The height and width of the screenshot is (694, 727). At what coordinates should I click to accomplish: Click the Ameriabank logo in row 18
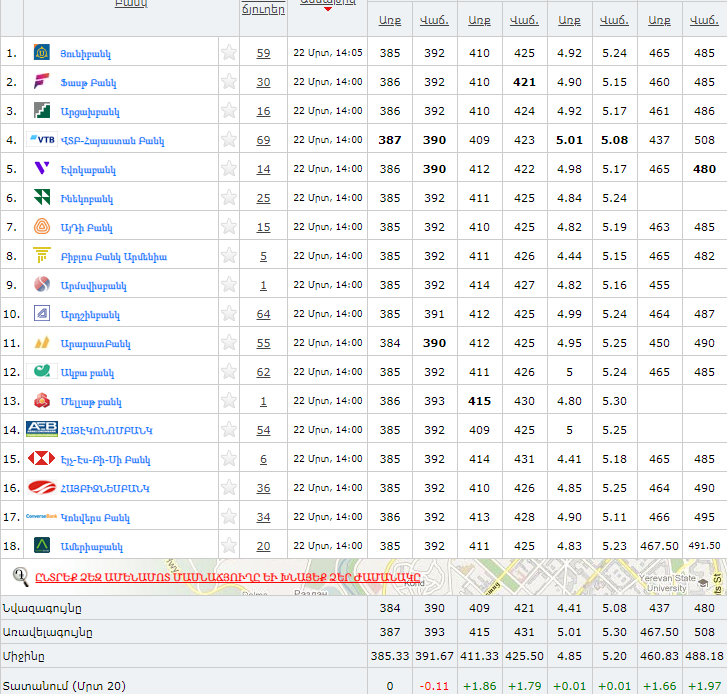[x=42, y=545]
